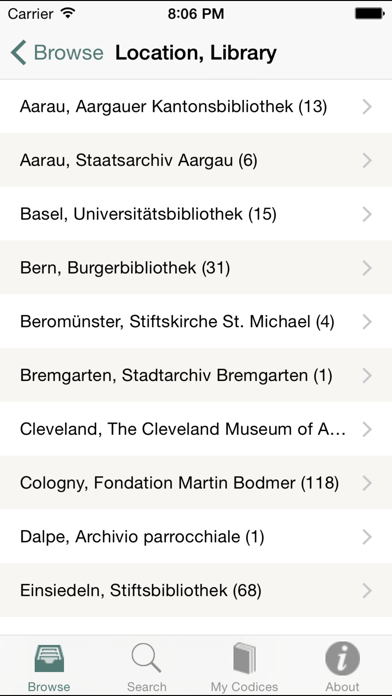Open Aarau, Staatsarchiv Aargau (6)
Viewport: 392px width, 696px height.
(x=196, y=160)
